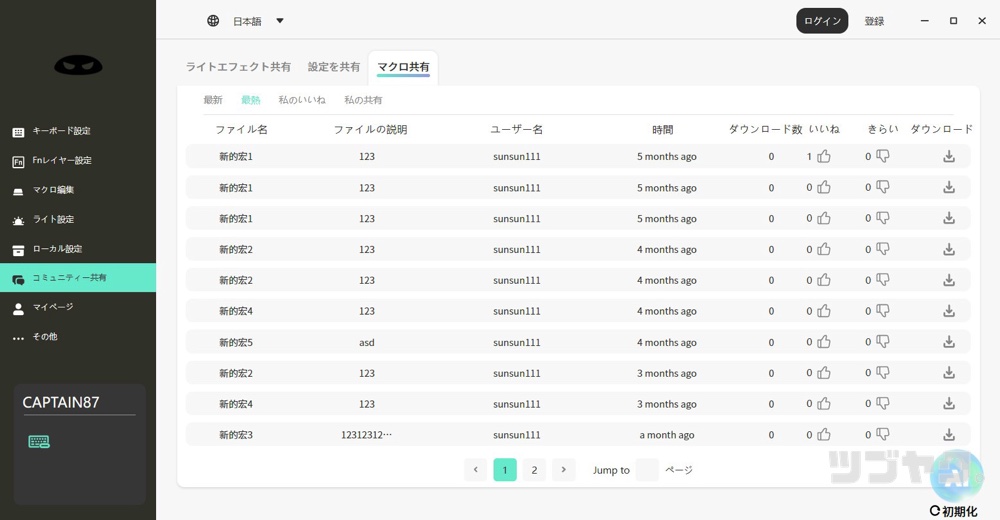Click the 登録 link
The height and width of the screenshot is (520, 1000).
(x=874, y=21)
